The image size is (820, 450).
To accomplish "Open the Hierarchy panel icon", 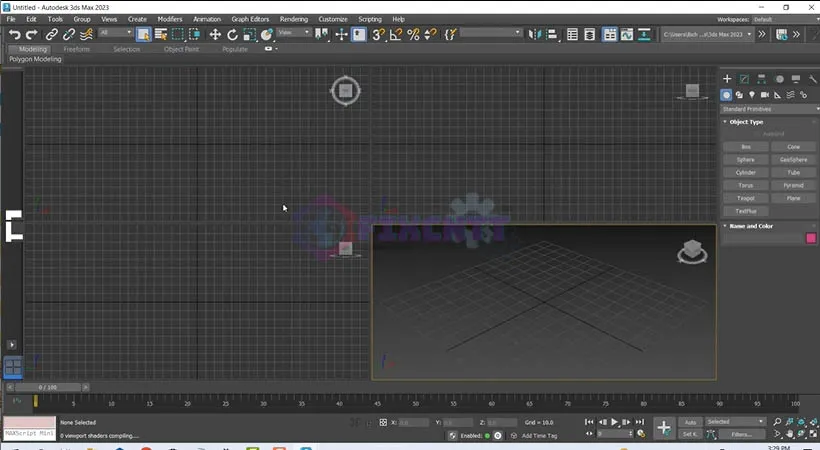I will 761,79.
